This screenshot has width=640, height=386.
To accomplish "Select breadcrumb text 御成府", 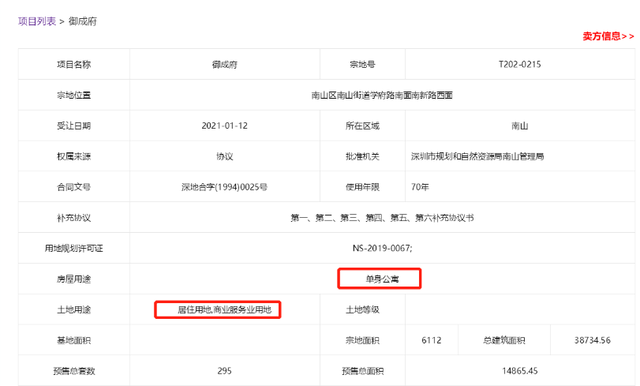I will point(83,21).
